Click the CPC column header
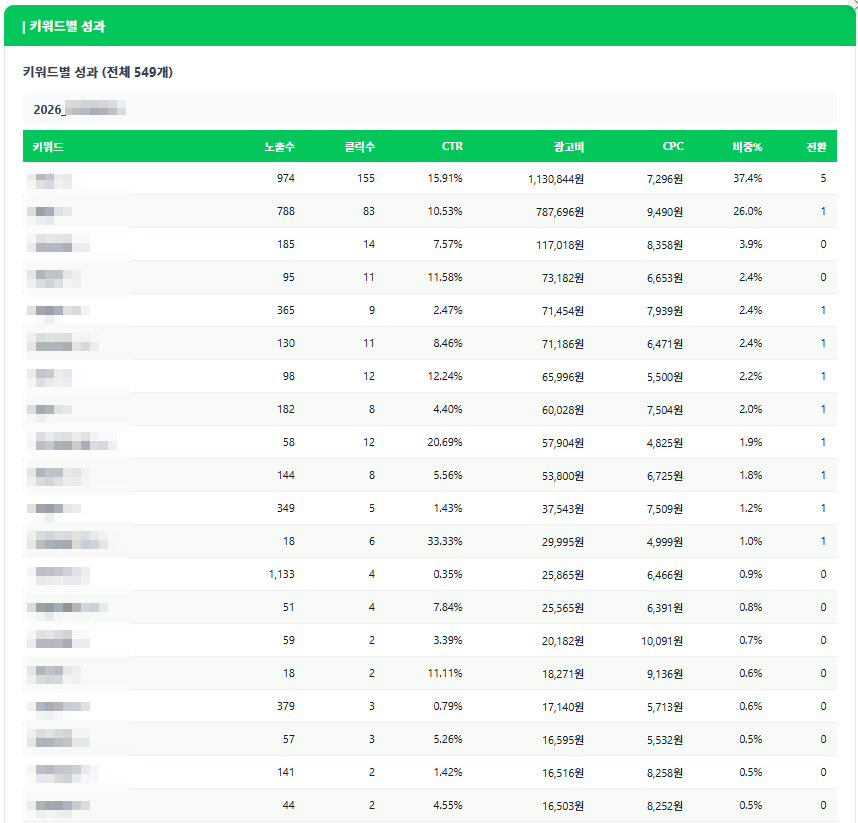The height and width of the screenshot is (823, 858). 673,147
